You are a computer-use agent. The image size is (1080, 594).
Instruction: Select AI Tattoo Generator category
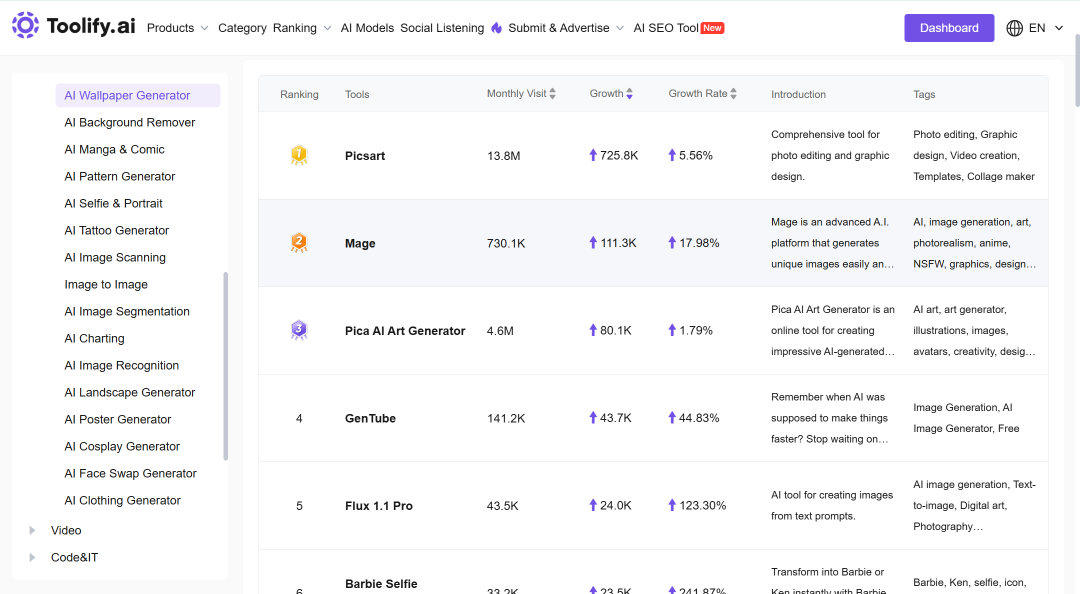tap(116, 230)
